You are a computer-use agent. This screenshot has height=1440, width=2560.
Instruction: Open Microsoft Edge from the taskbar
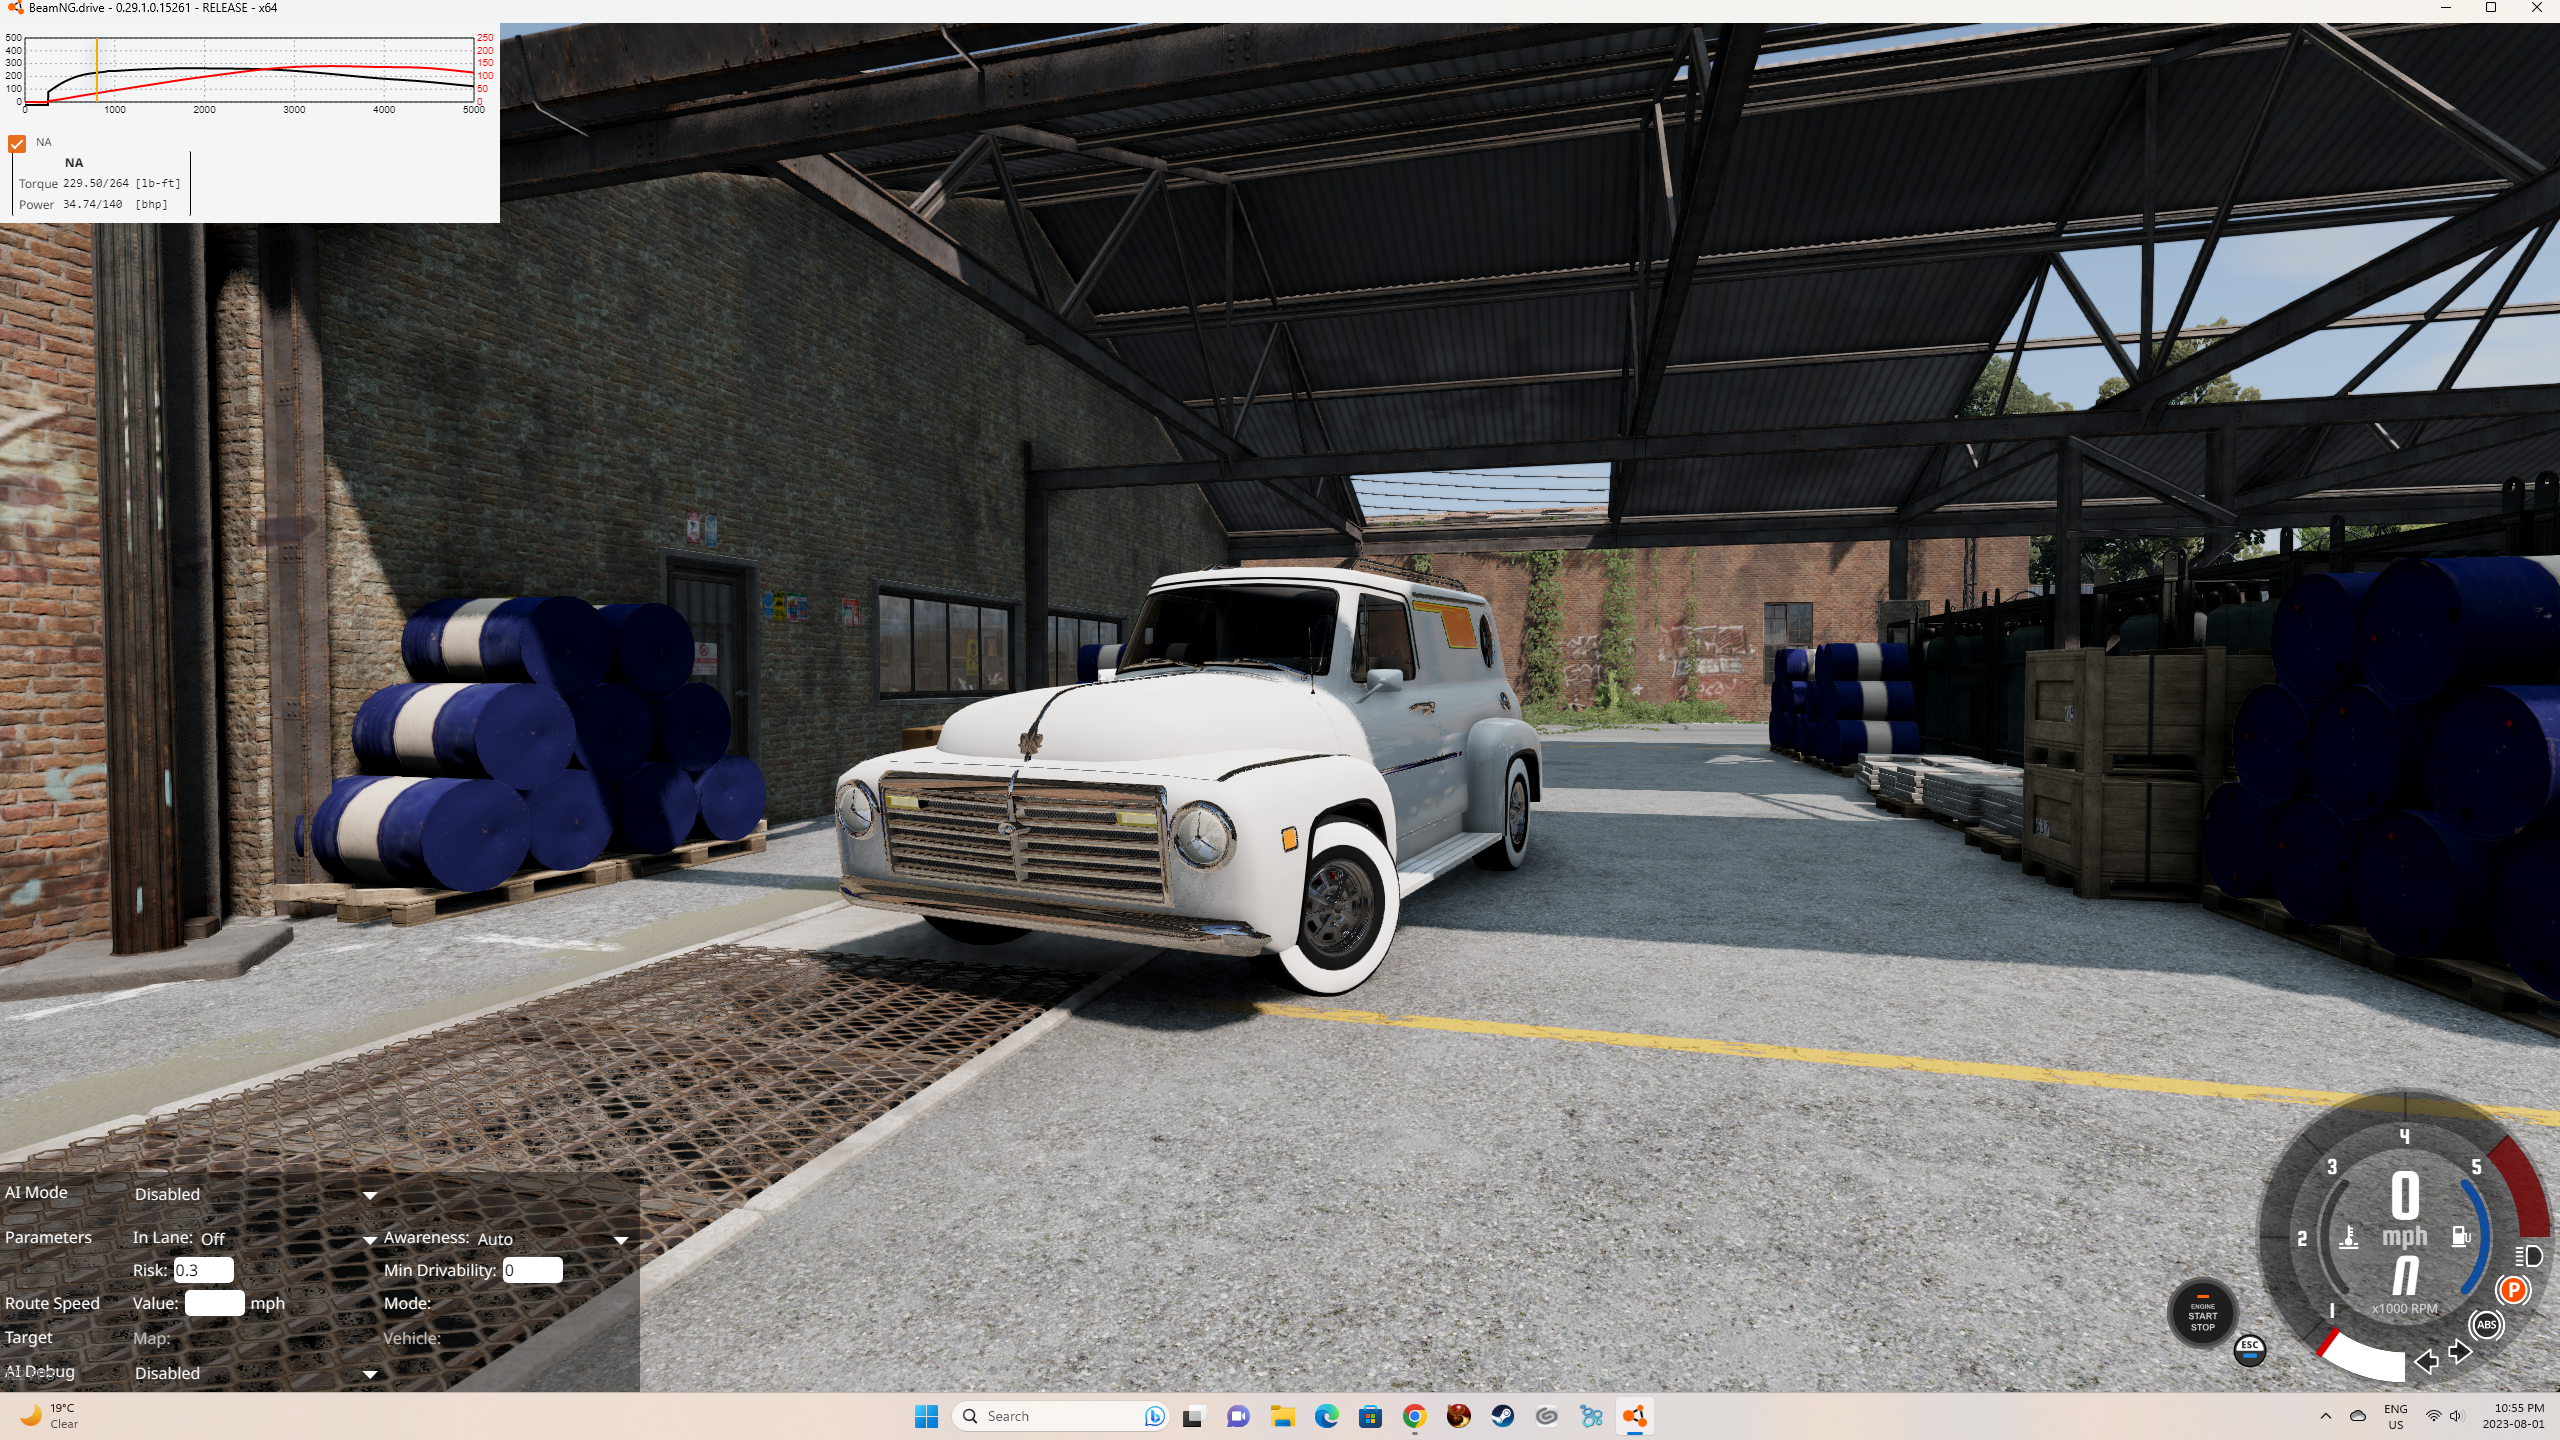coord(1326,1416)
